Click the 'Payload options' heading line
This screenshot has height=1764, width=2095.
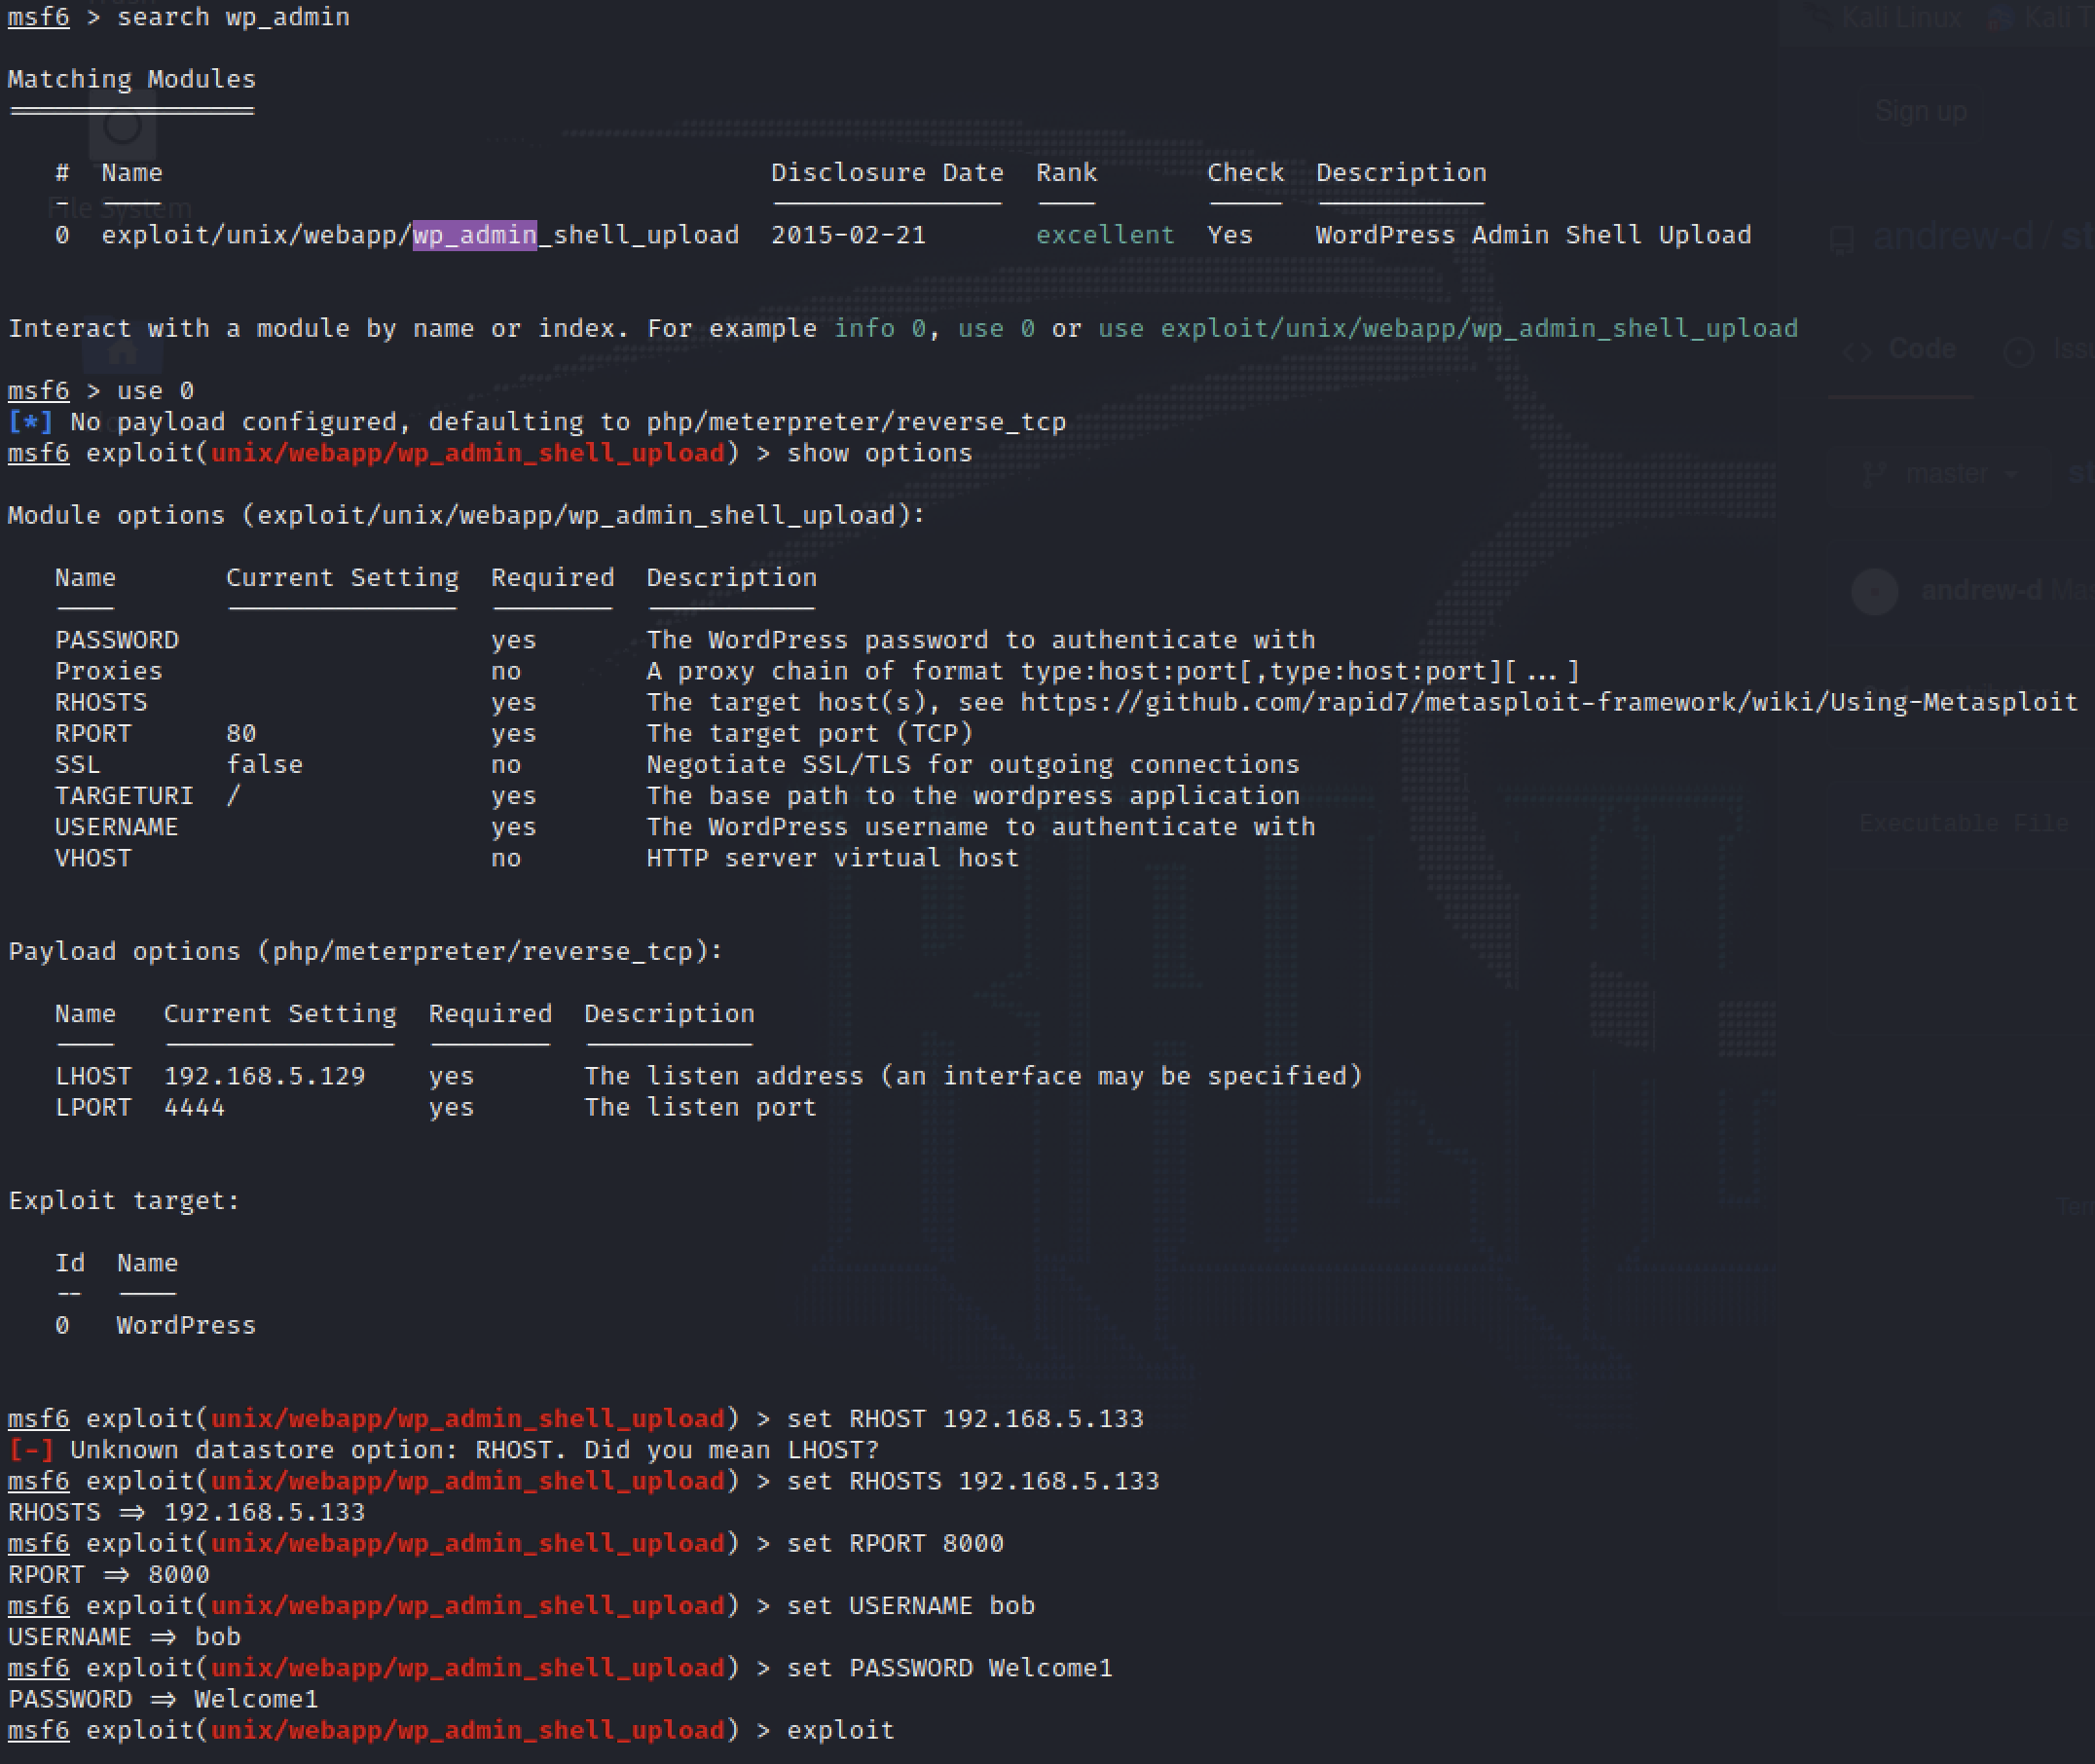[x=365, y=952]
